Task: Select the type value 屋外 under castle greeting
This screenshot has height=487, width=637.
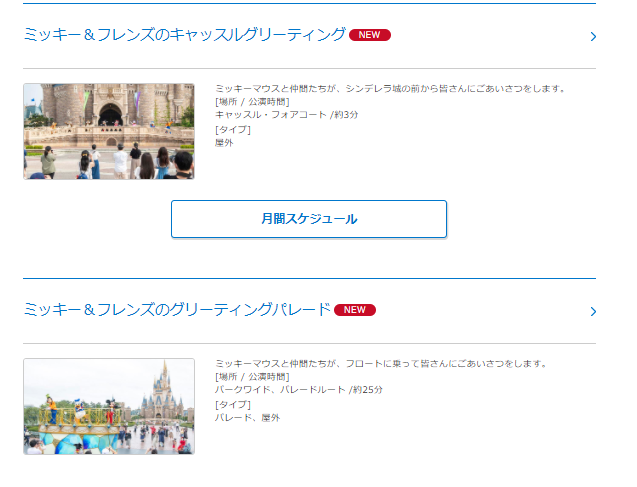Action: coord(224,143)
